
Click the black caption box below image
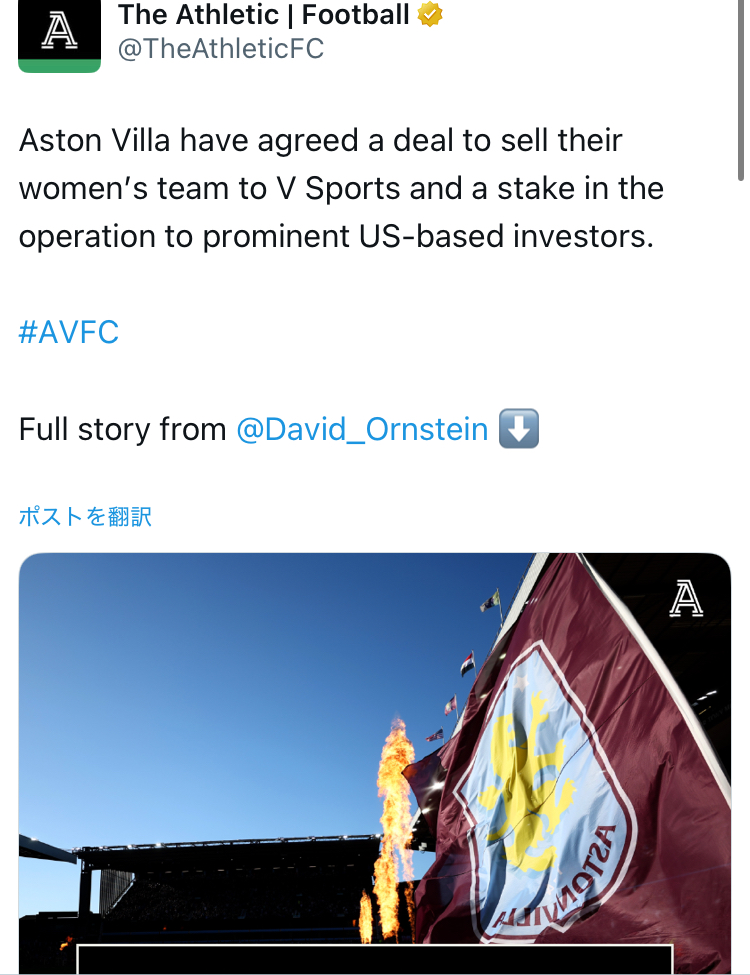pos(375,959)
